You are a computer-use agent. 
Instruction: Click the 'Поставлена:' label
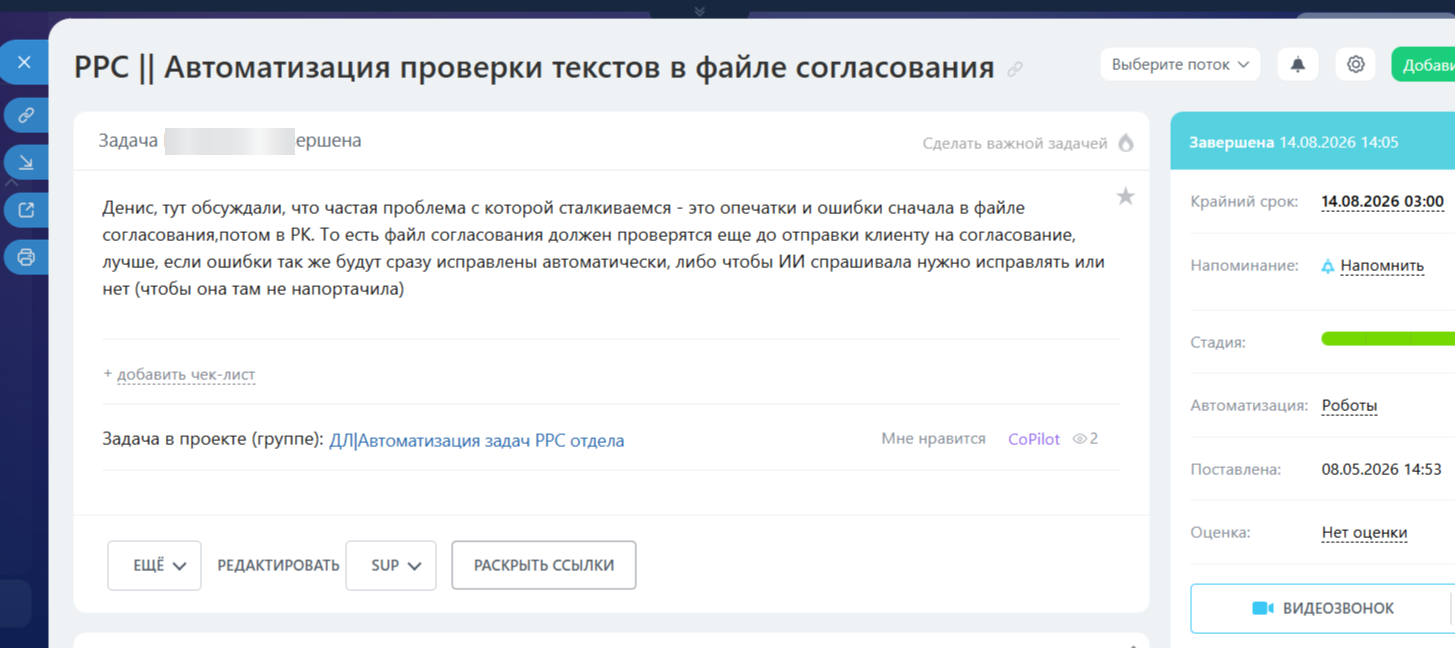[1235, 469]
